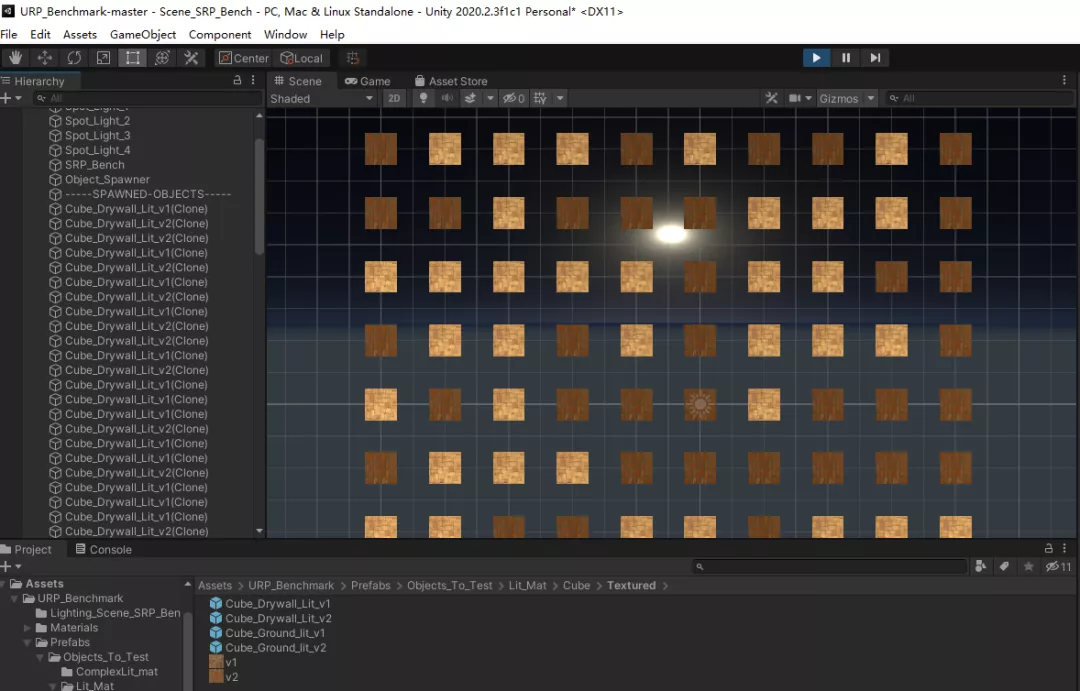This screenshot has width=1080, height=691.
Task: Select the Hand tool in the toolbar
Action: point(16,58)
